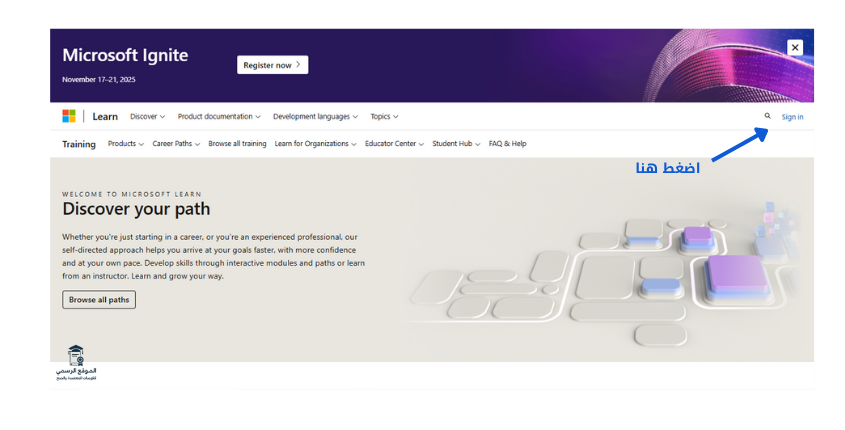Click the Browse all paths button
Screen dimensions: 845x430
pyautogui.click(x=99, y=300)
